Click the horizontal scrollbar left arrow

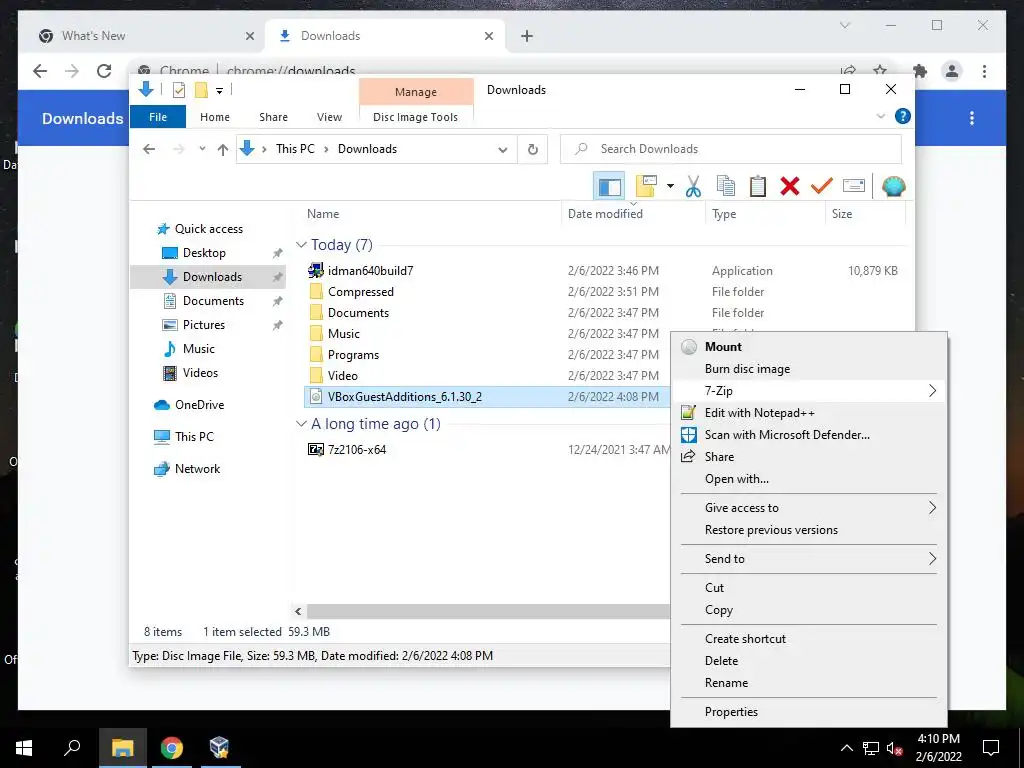coord(298,611)
